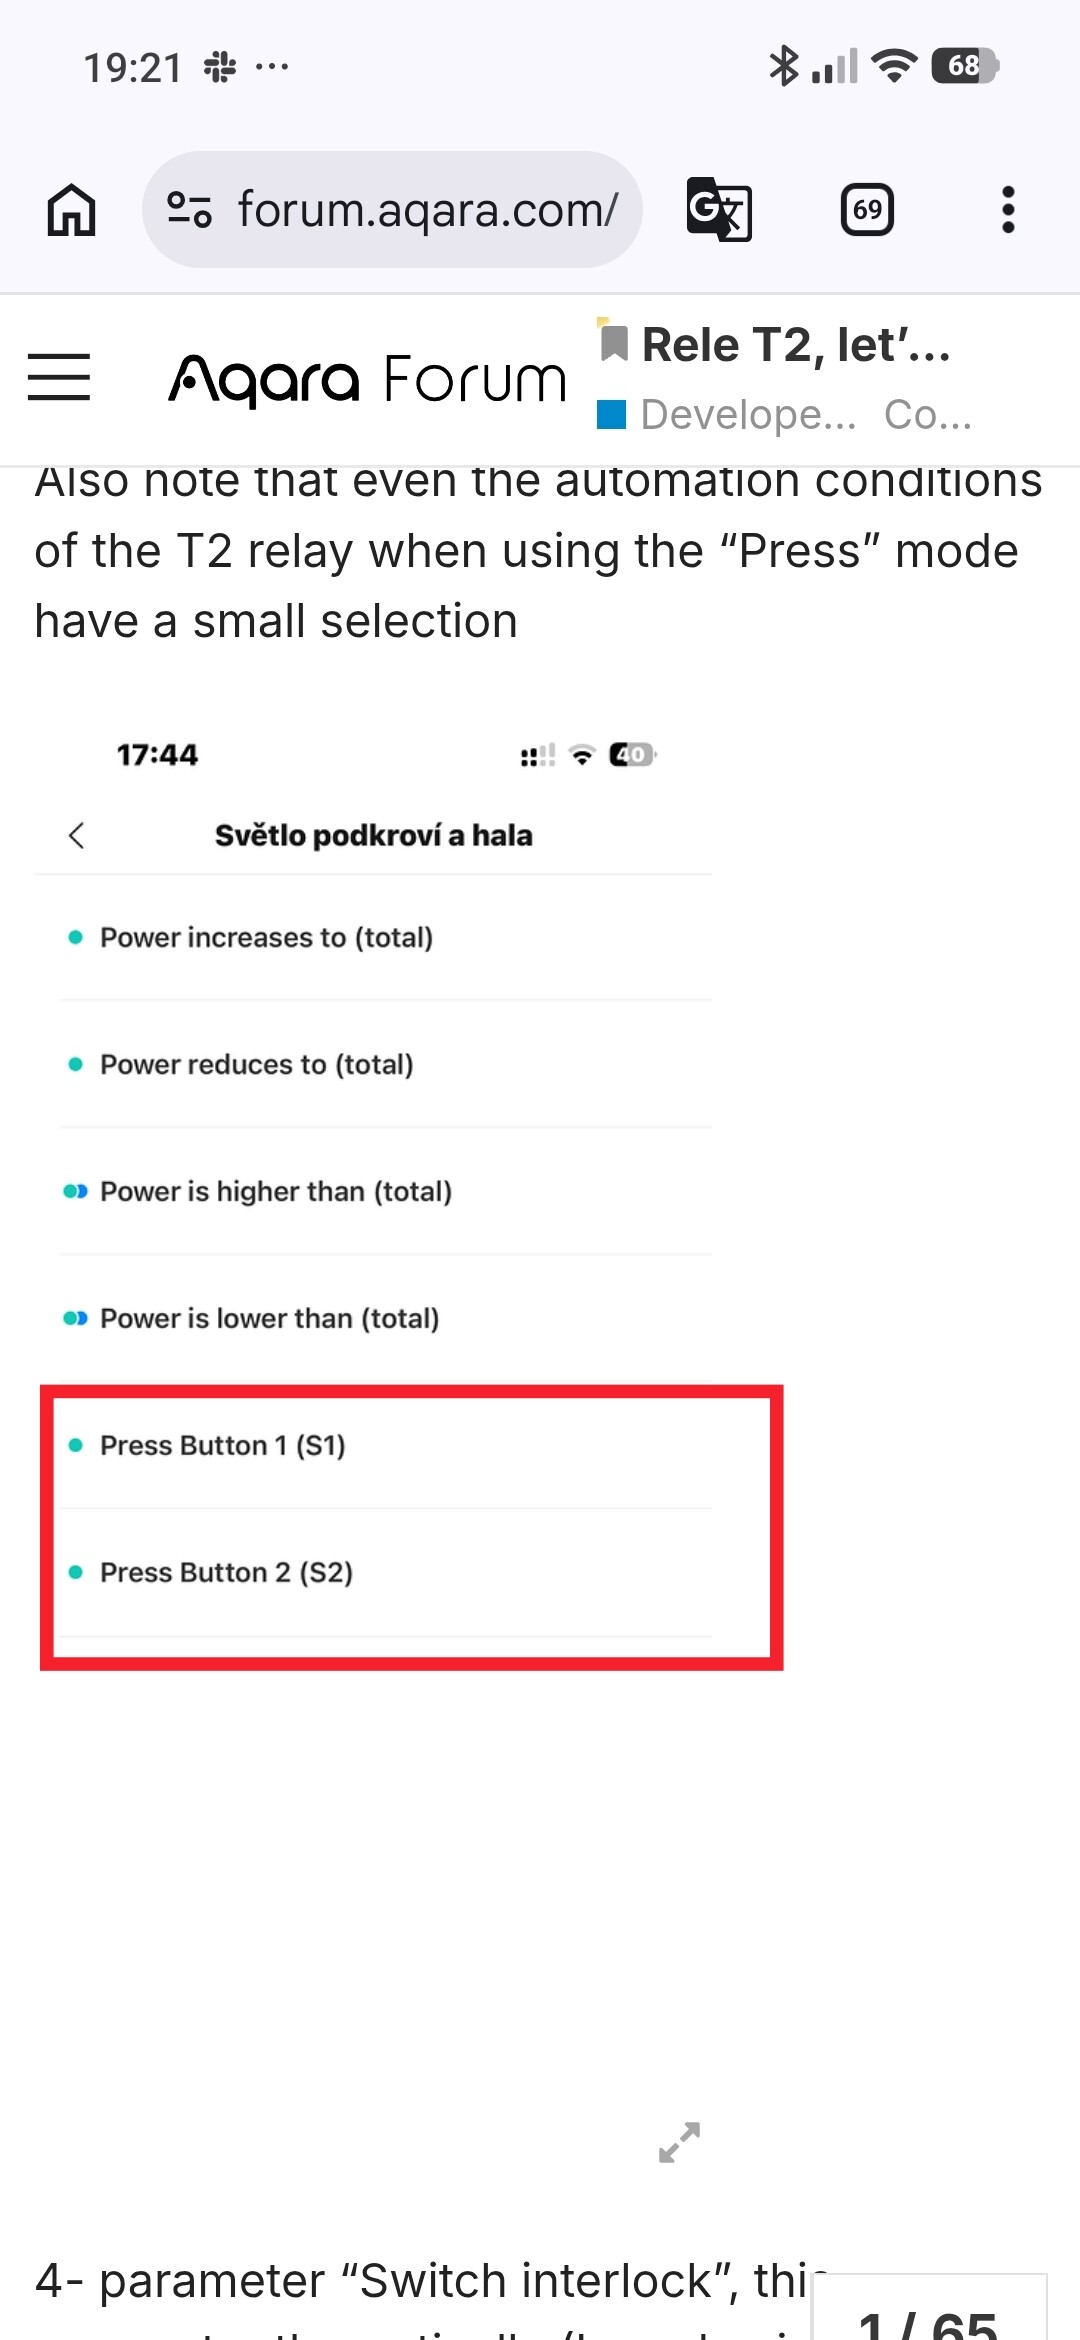Tap the Google Translate icon
1080x2340 pixels.
[x=719, y=210]
